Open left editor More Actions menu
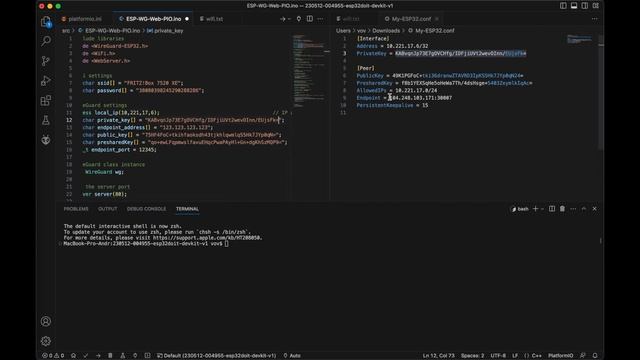This screenshot has width=640, height=360. (x=320, y=19)
